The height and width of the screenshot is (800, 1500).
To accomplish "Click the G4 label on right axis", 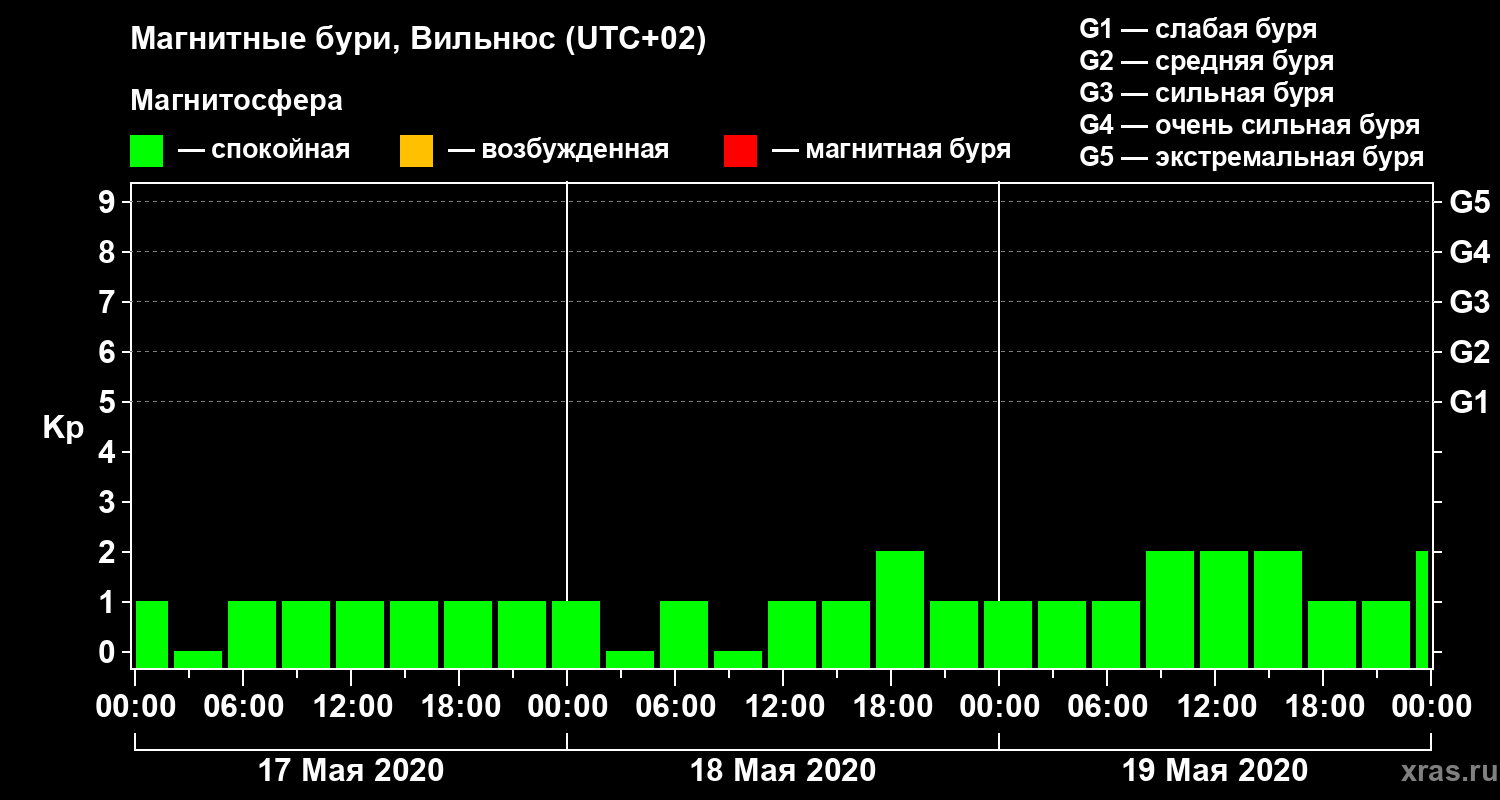I will click(1469, 253).
